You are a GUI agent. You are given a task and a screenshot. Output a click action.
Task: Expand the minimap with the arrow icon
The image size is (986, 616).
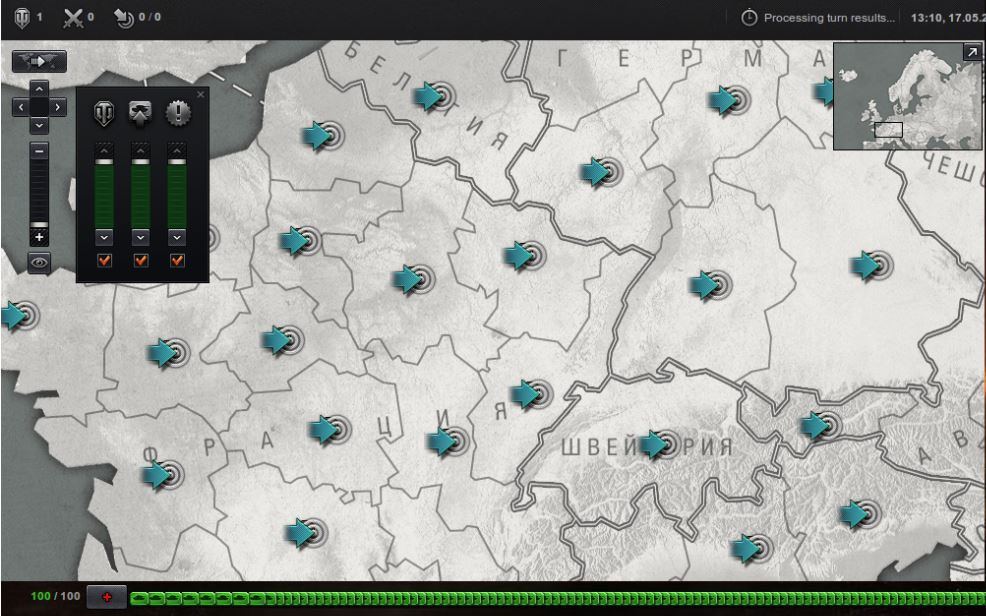[x=972, y=52]
